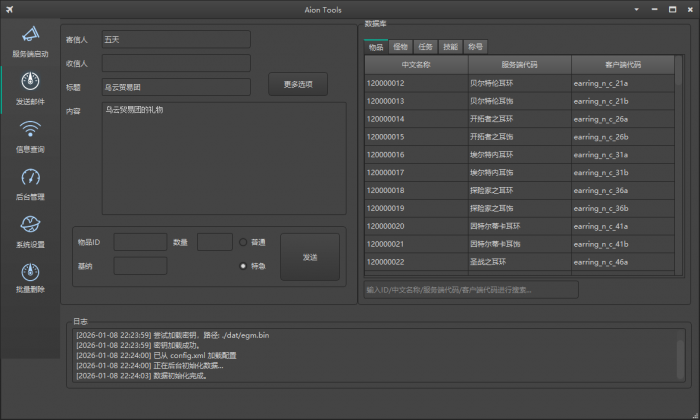The height and width of the screenshot is (420, 700).
Task: Click the 更多选项 button
Action: (298, 84)
